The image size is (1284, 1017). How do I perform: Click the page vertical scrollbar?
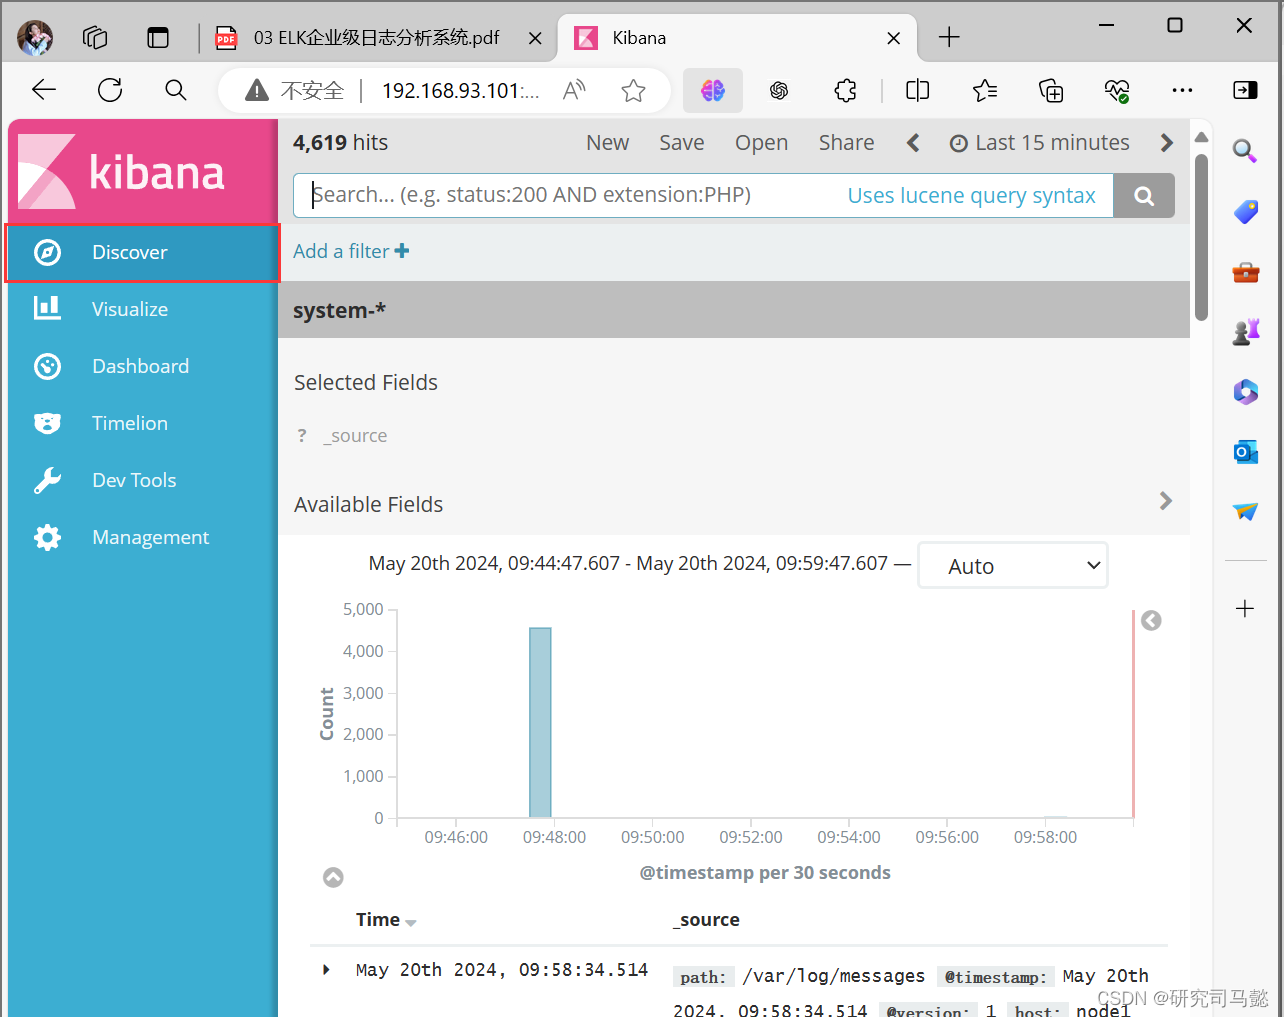[1201, 237]
